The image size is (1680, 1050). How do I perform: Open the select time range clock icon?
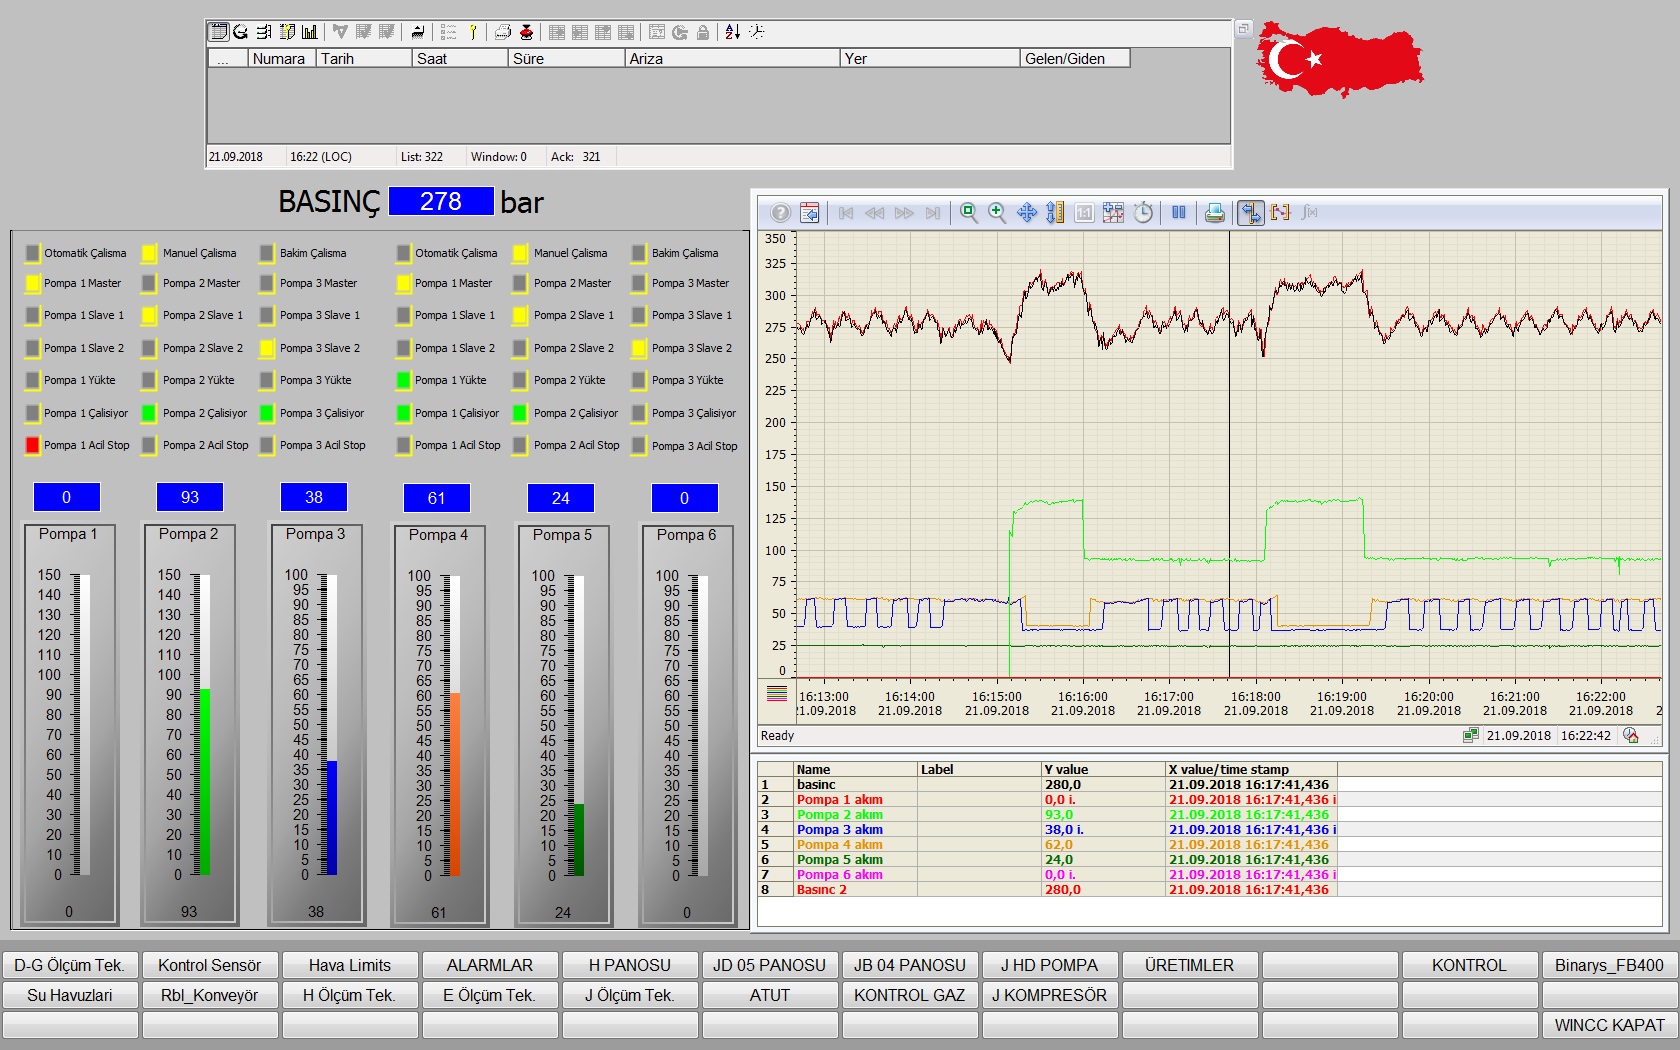pyautogui.click(x=1143, y=212)
